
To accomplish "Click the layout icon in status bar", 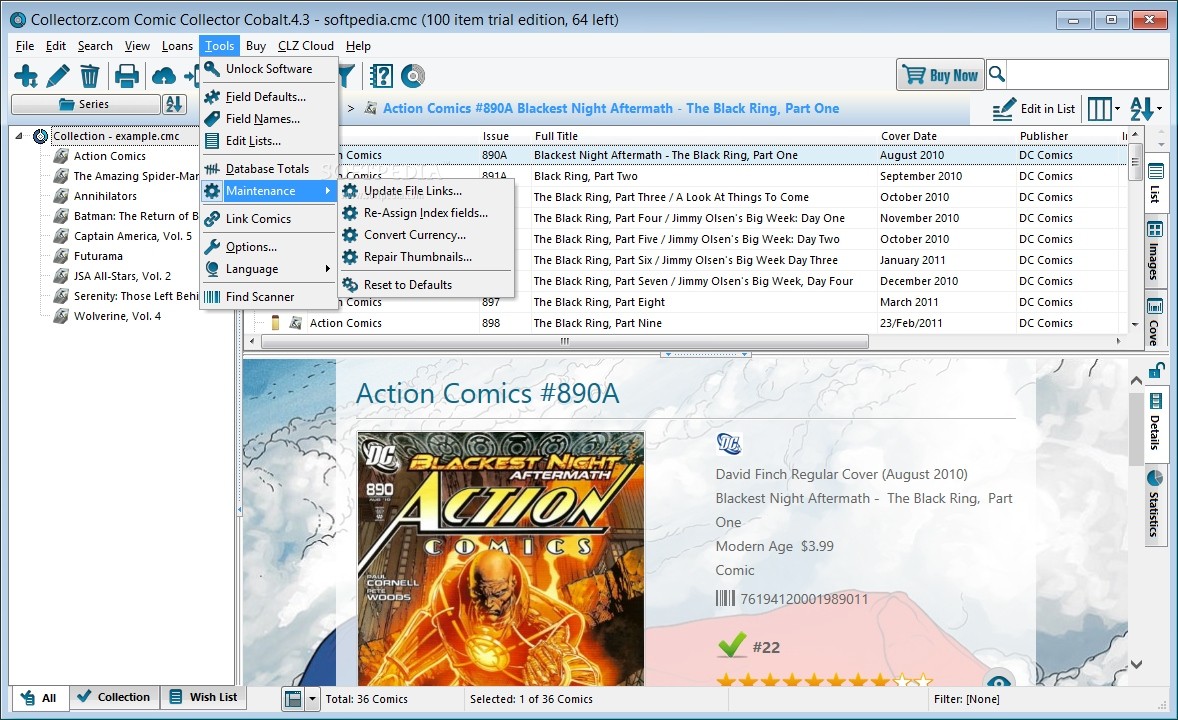I will pos(293,699).
